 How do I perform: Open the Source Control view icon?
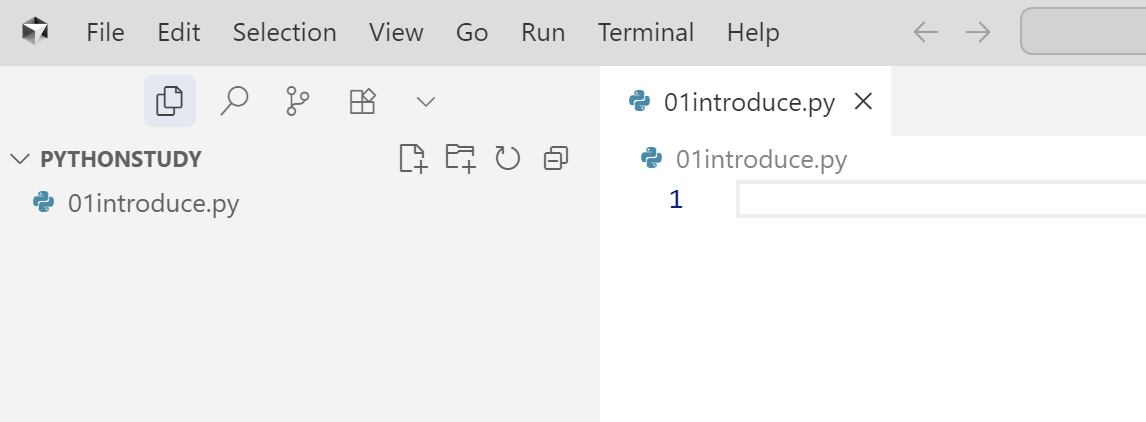tap(297, 101)
